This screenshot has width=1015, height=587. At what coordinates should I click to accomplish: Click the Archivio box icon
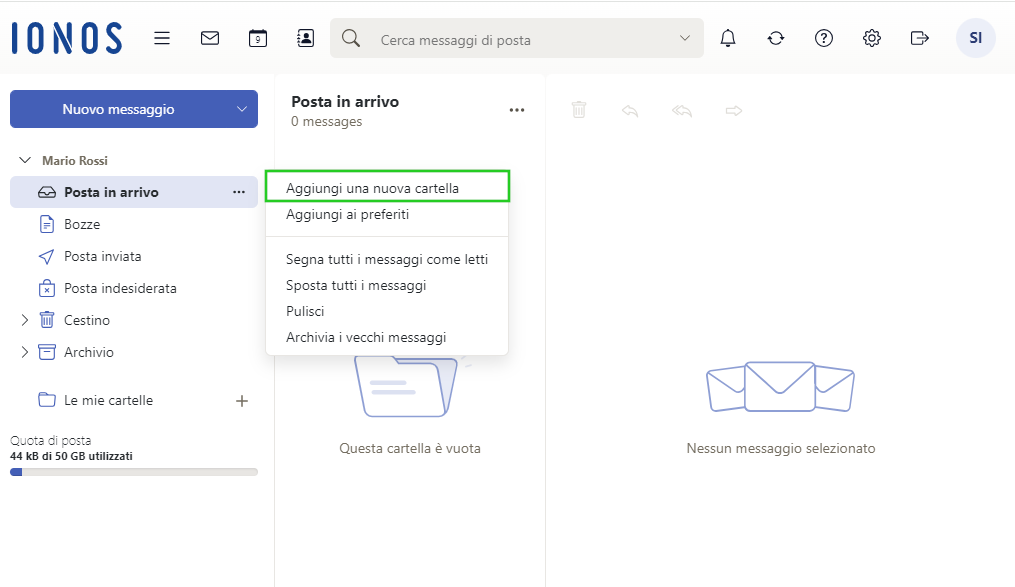click(47, 352)
